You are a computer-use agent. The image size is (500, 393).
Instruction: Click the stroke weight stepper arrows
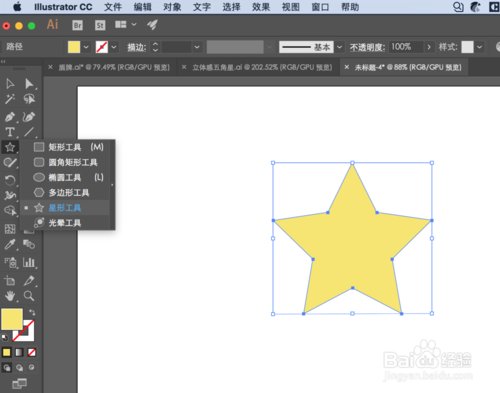click(x=155, y=47)
